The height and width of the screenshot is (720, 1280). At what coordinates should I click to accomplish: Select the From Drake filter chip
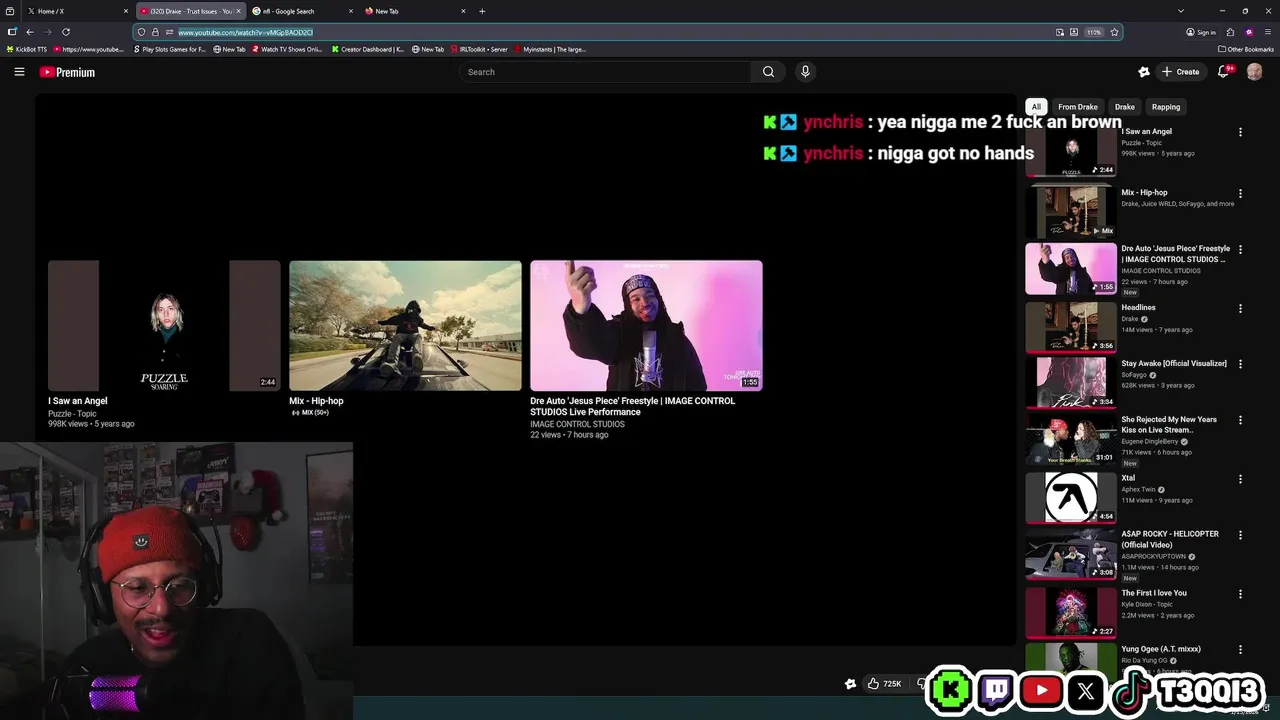(1078, 107)
